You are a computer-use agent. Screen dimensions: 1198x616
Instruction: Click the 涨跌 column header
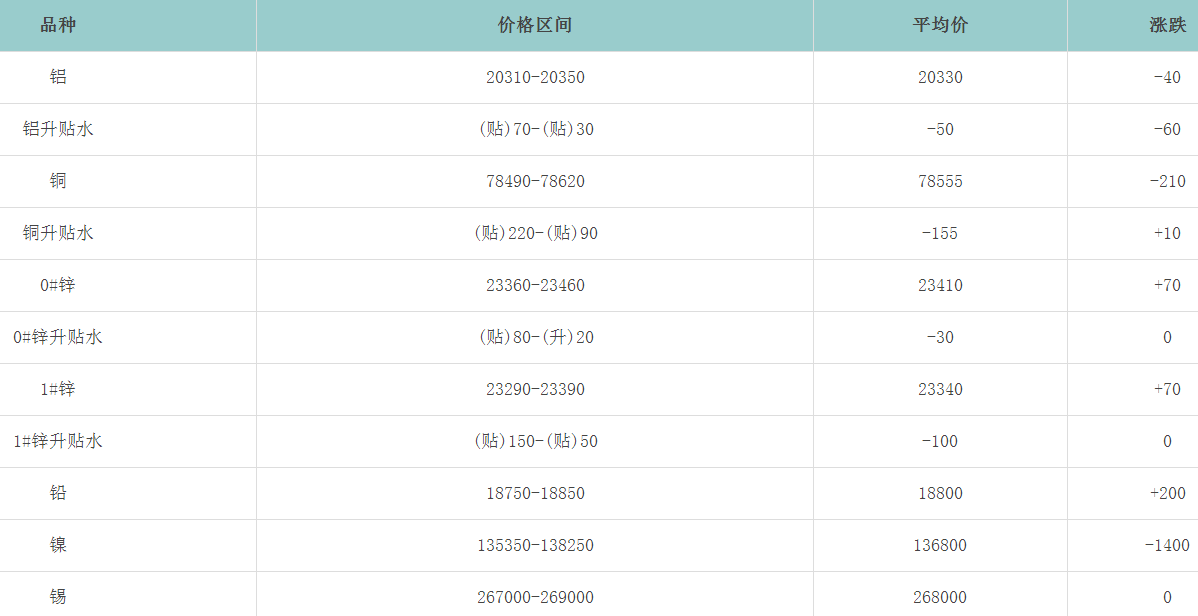1167,25
